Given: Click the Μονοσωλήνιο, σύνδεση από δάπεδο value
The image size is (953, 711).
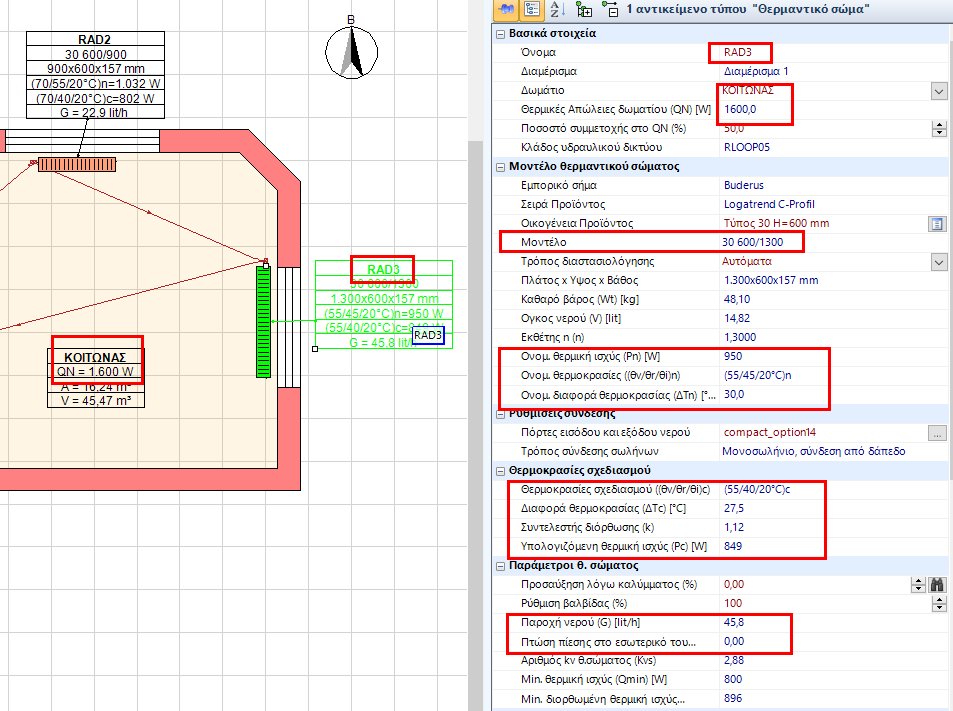Looking at the screenshot, I should point(813,452).
